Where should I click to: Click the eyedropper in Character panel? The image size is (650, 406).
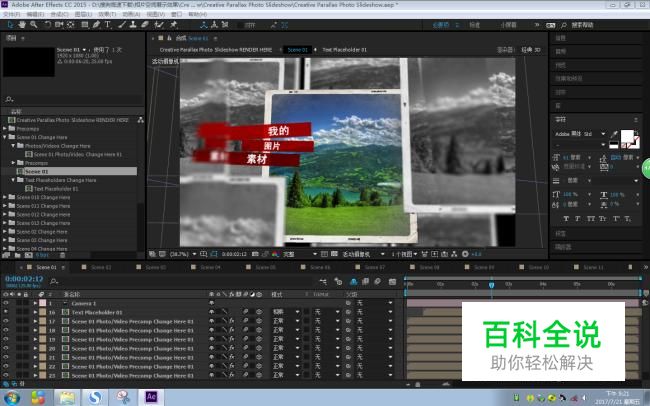coord(614,134)
